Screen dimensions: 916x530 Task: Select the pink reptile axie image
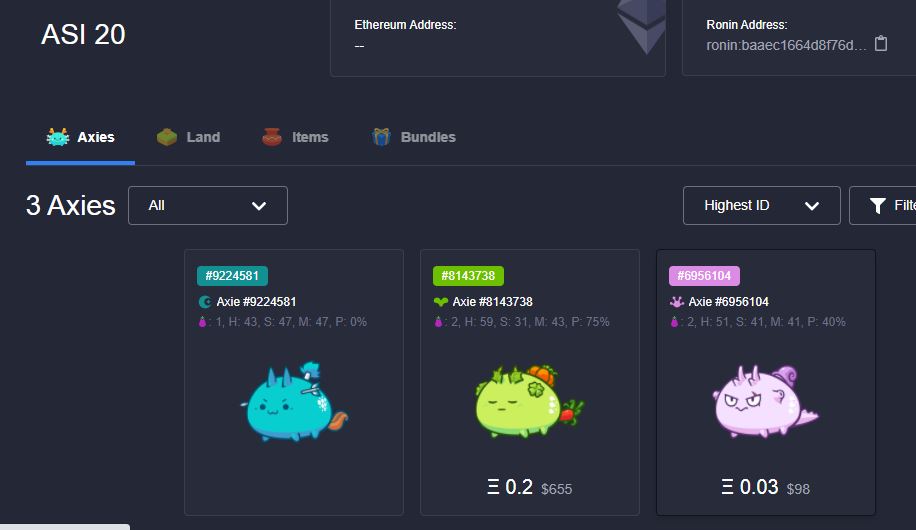click(765, 402)
